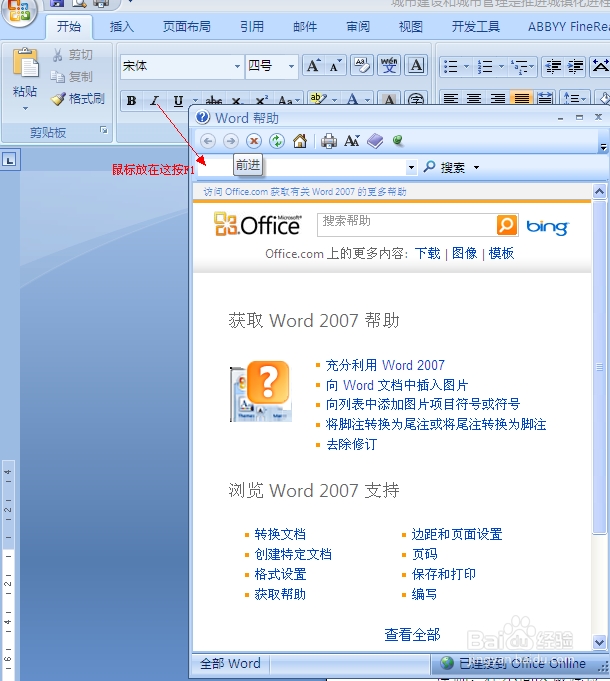The height and width of the screenshot is (681, 610).
Task: Expand the arrow under Paste (粘贴)
Action: click(25, 108)
